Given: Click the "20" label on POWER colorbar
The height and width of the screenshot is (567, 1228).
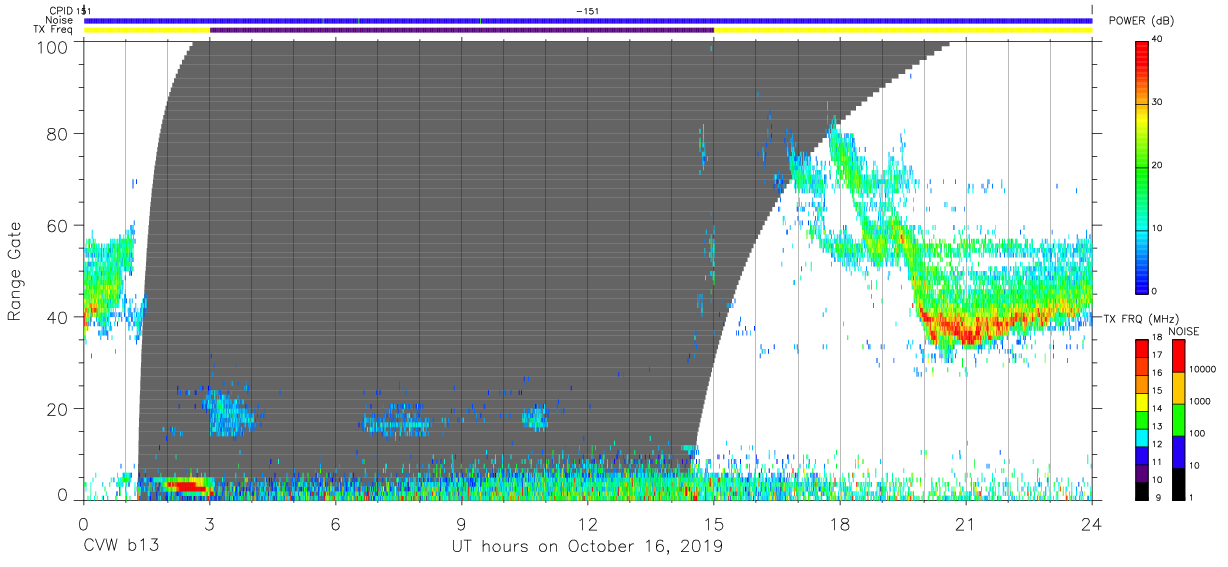Looking at the screenshot, I should (1156, 166).
